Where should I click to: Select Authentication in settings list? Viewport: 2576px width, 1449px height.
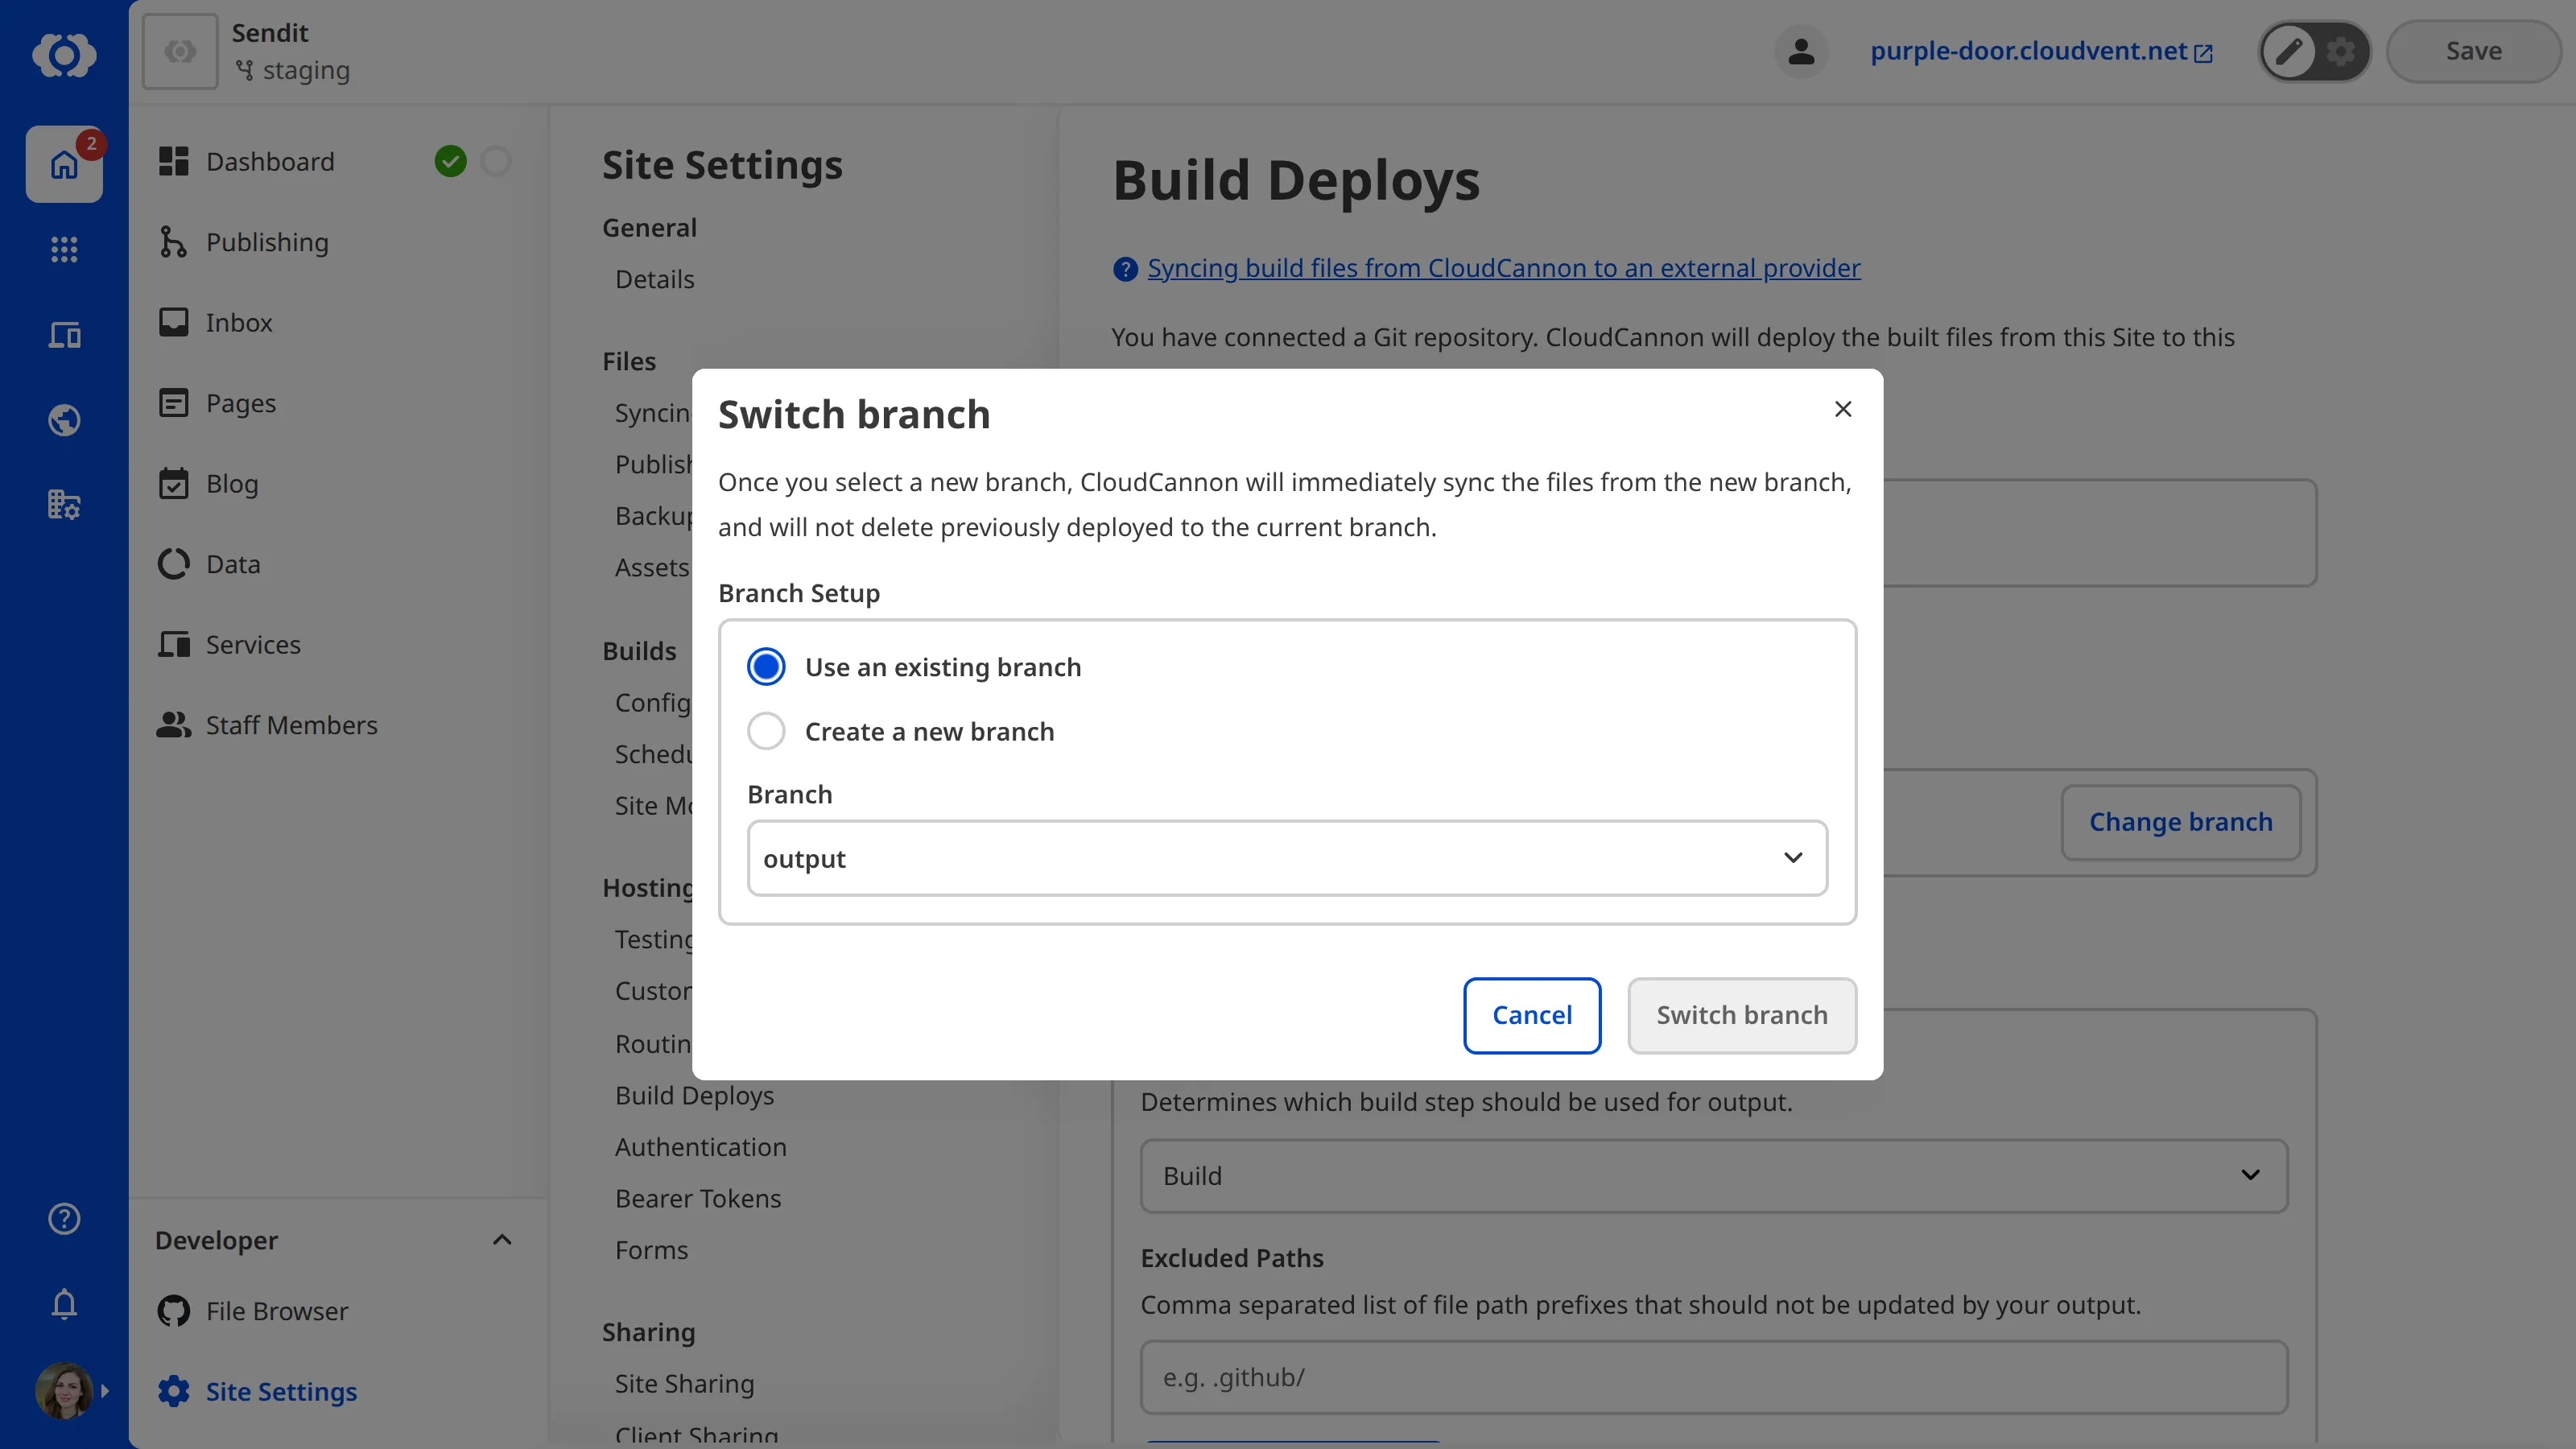click(700, 1147)
